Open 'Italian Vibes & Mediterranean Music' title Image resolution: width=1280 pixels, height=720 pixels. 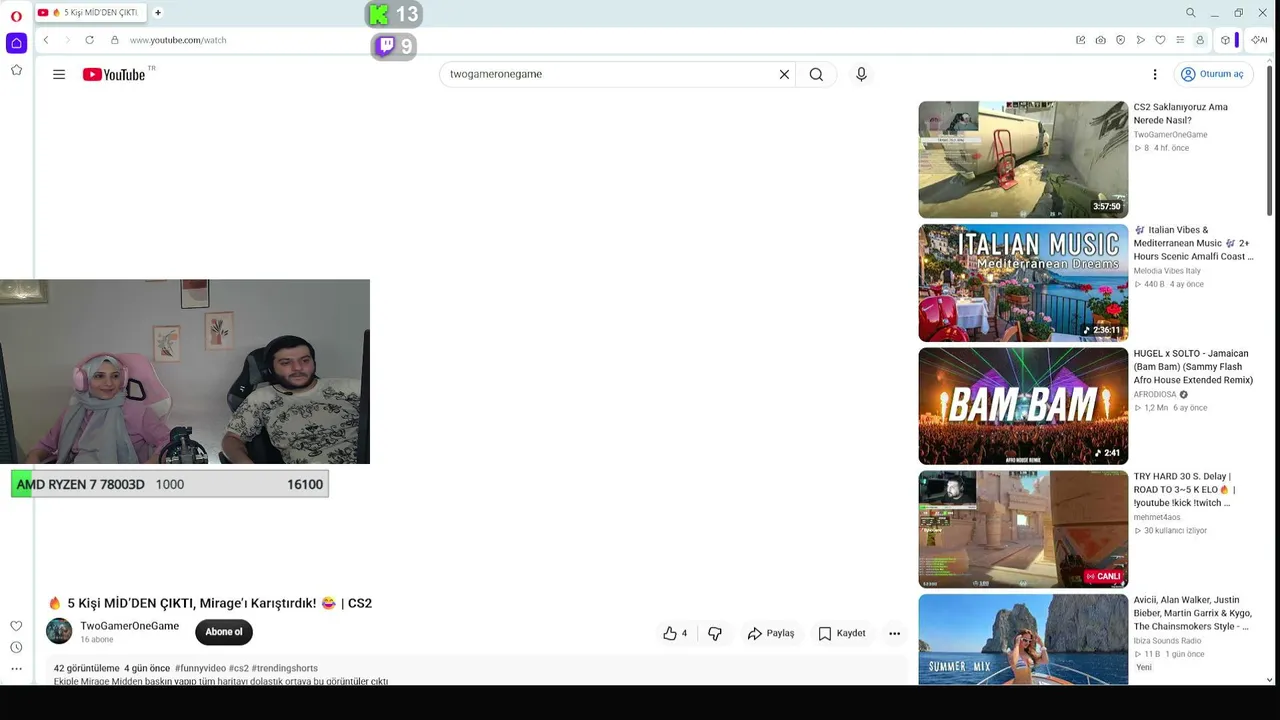[x=1193, y=243]
